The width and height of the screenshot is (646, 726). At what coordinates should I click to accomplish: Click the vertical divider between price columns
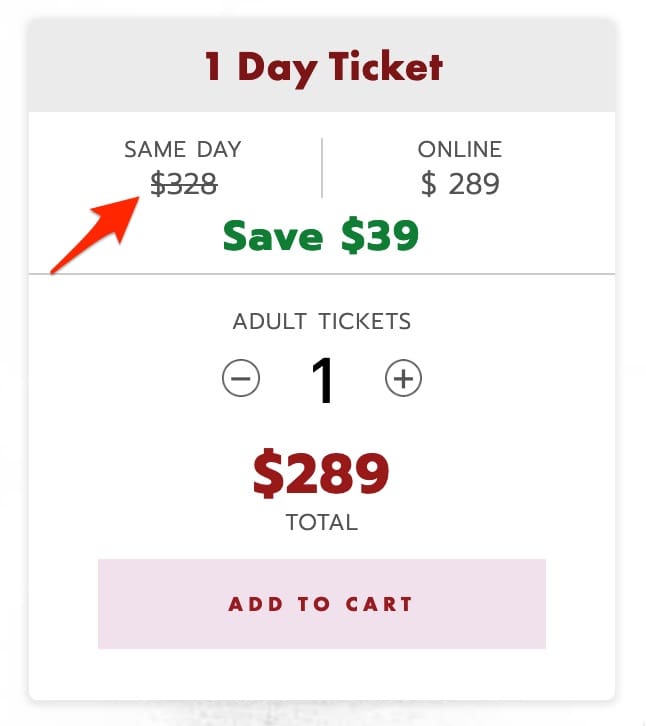[x=322, y=168]
